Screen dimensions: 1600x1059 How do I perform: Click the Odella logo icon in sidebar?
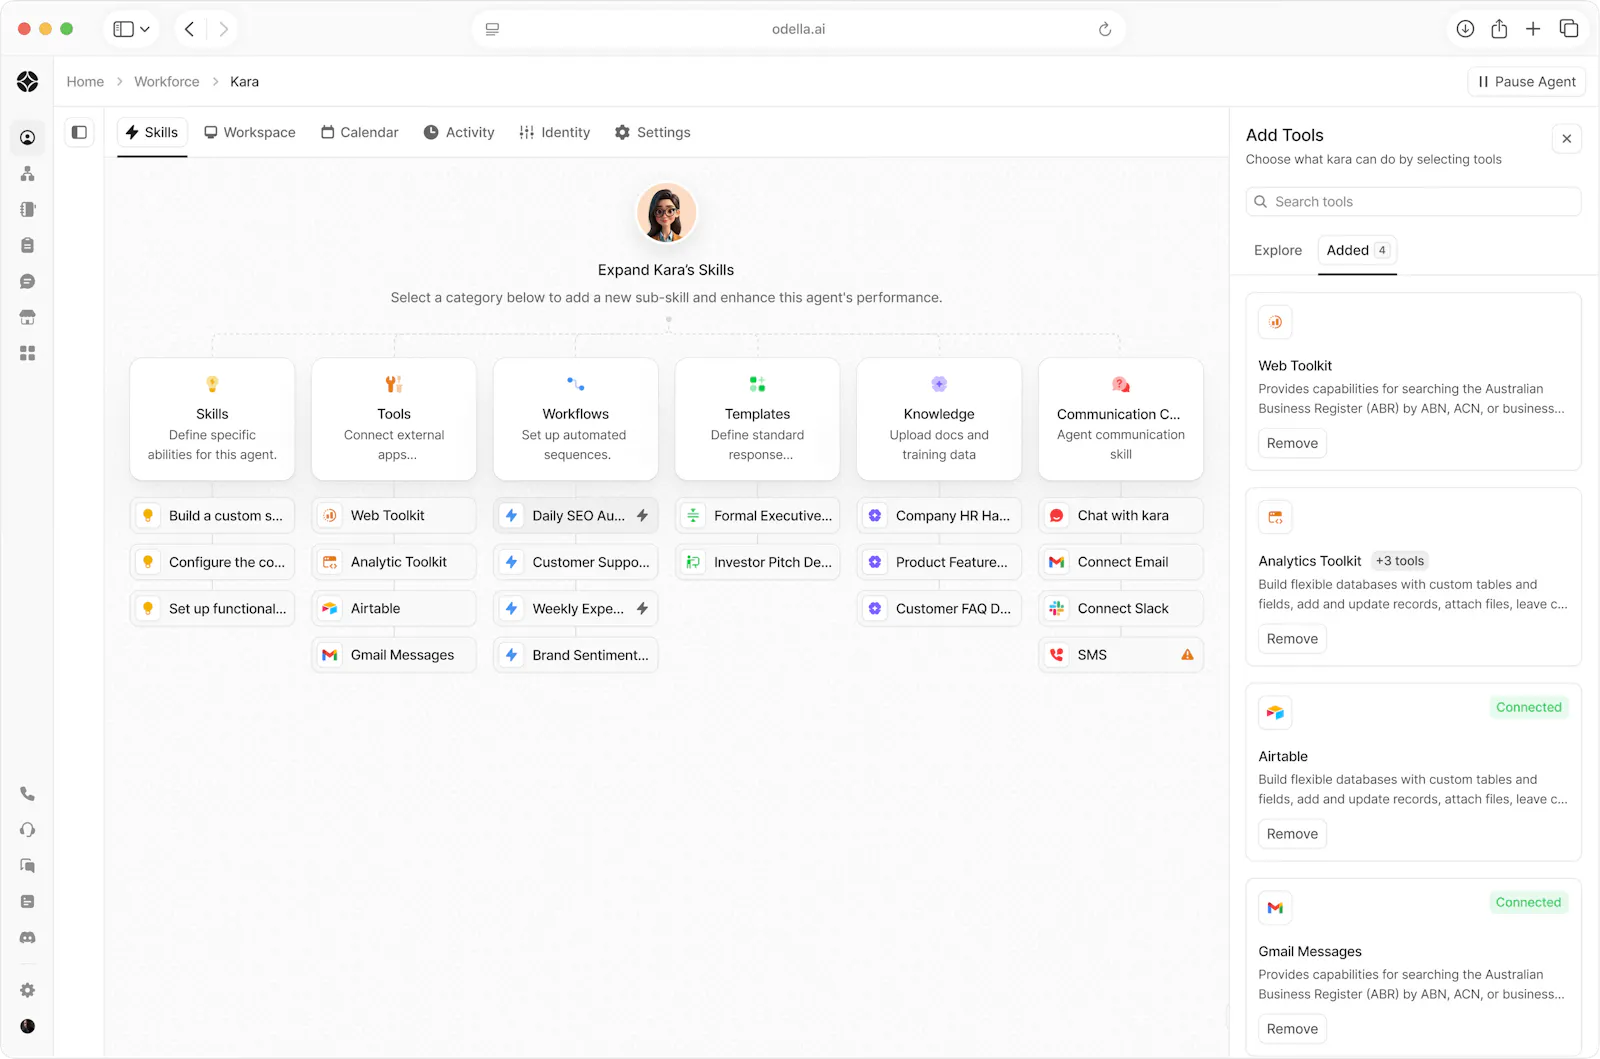click(27, 82)
